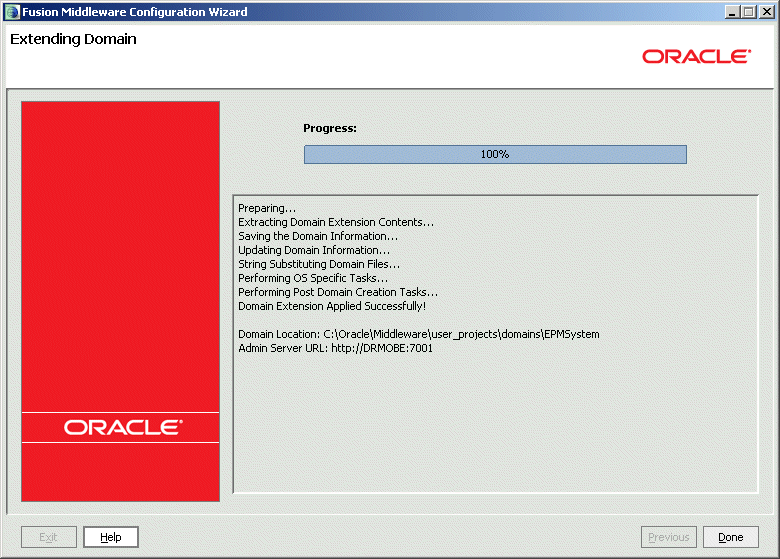Click the Done button
The width and height of the screenshot is (780, 559).
click(x=731, y=537)
